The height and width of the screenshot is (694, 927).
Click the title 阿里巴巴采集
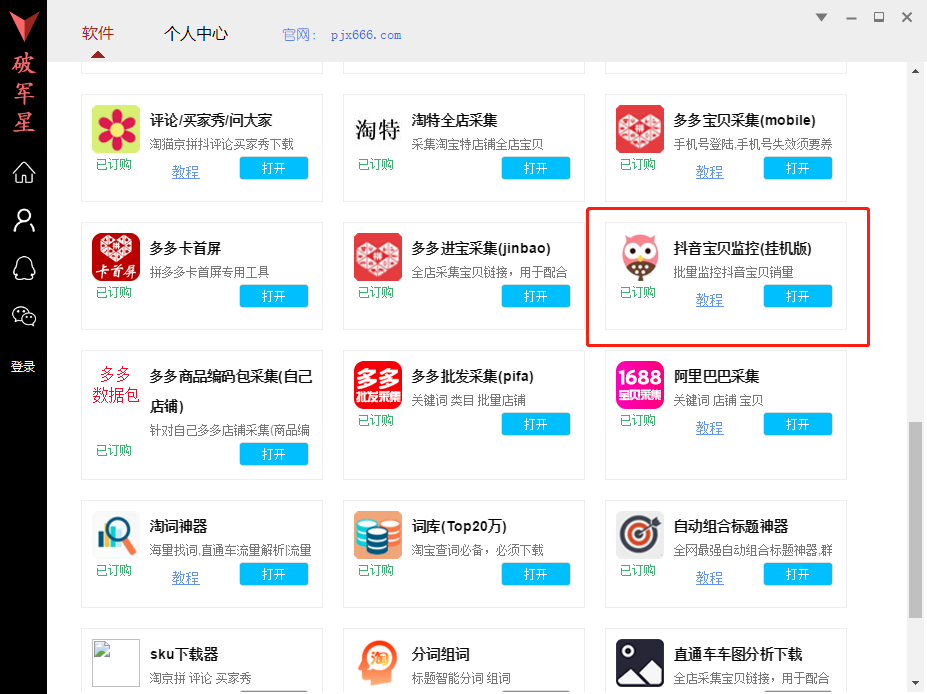[x=717, y=377]
